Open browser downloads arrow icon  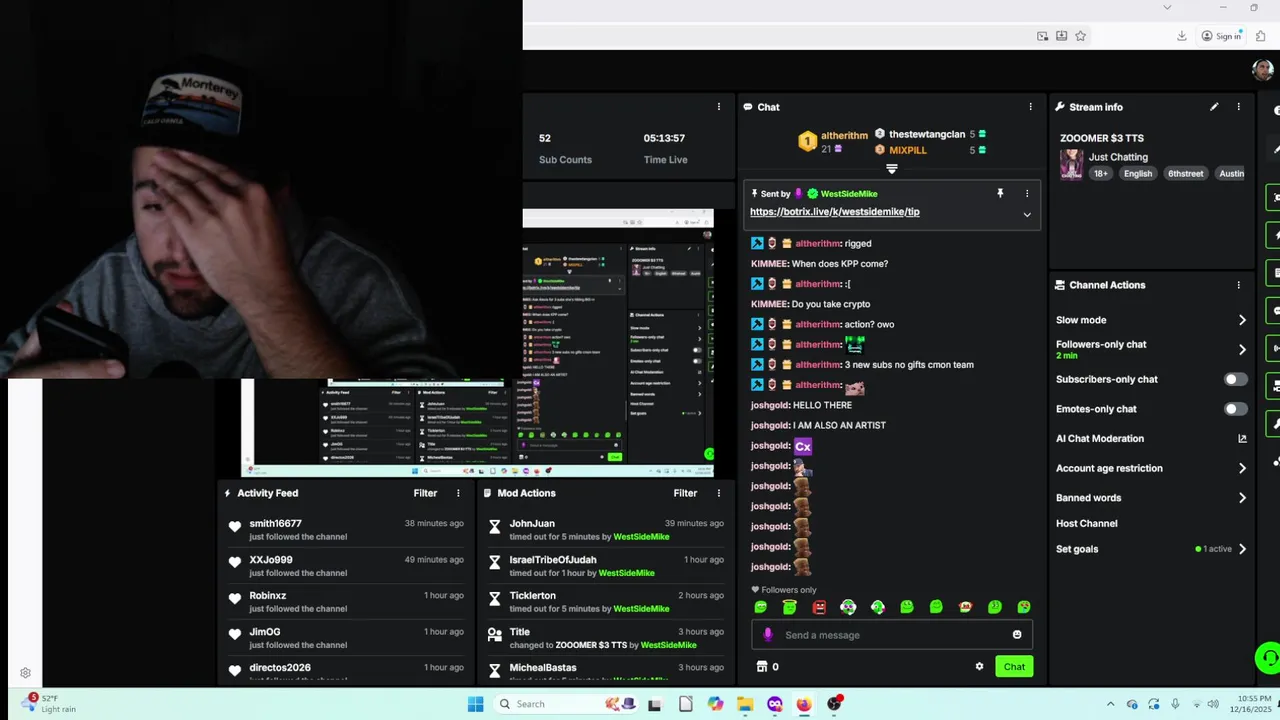tap(1181, 36)
